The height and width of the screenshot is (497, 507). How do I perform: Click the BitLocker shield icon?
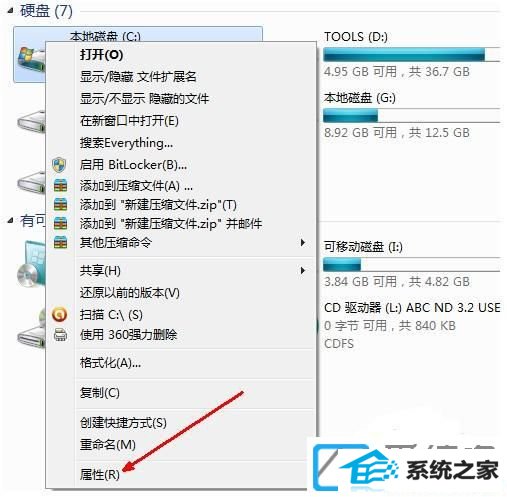[x=59, y=165]
